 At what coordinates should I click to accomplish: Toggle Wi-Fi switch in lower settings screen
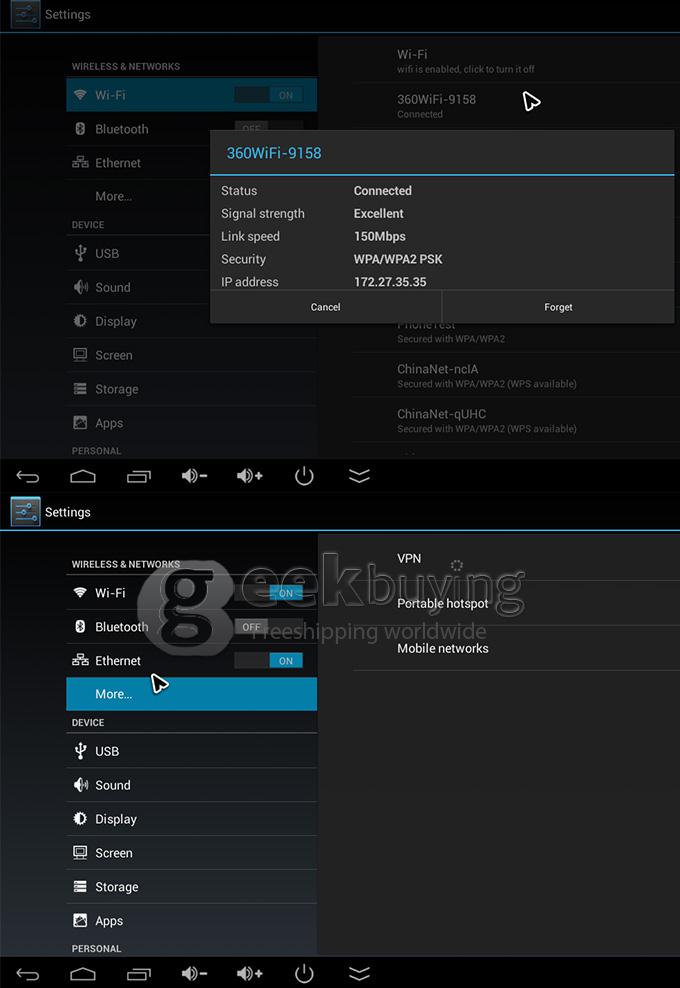pyautogui.click(x=268, y=593)
